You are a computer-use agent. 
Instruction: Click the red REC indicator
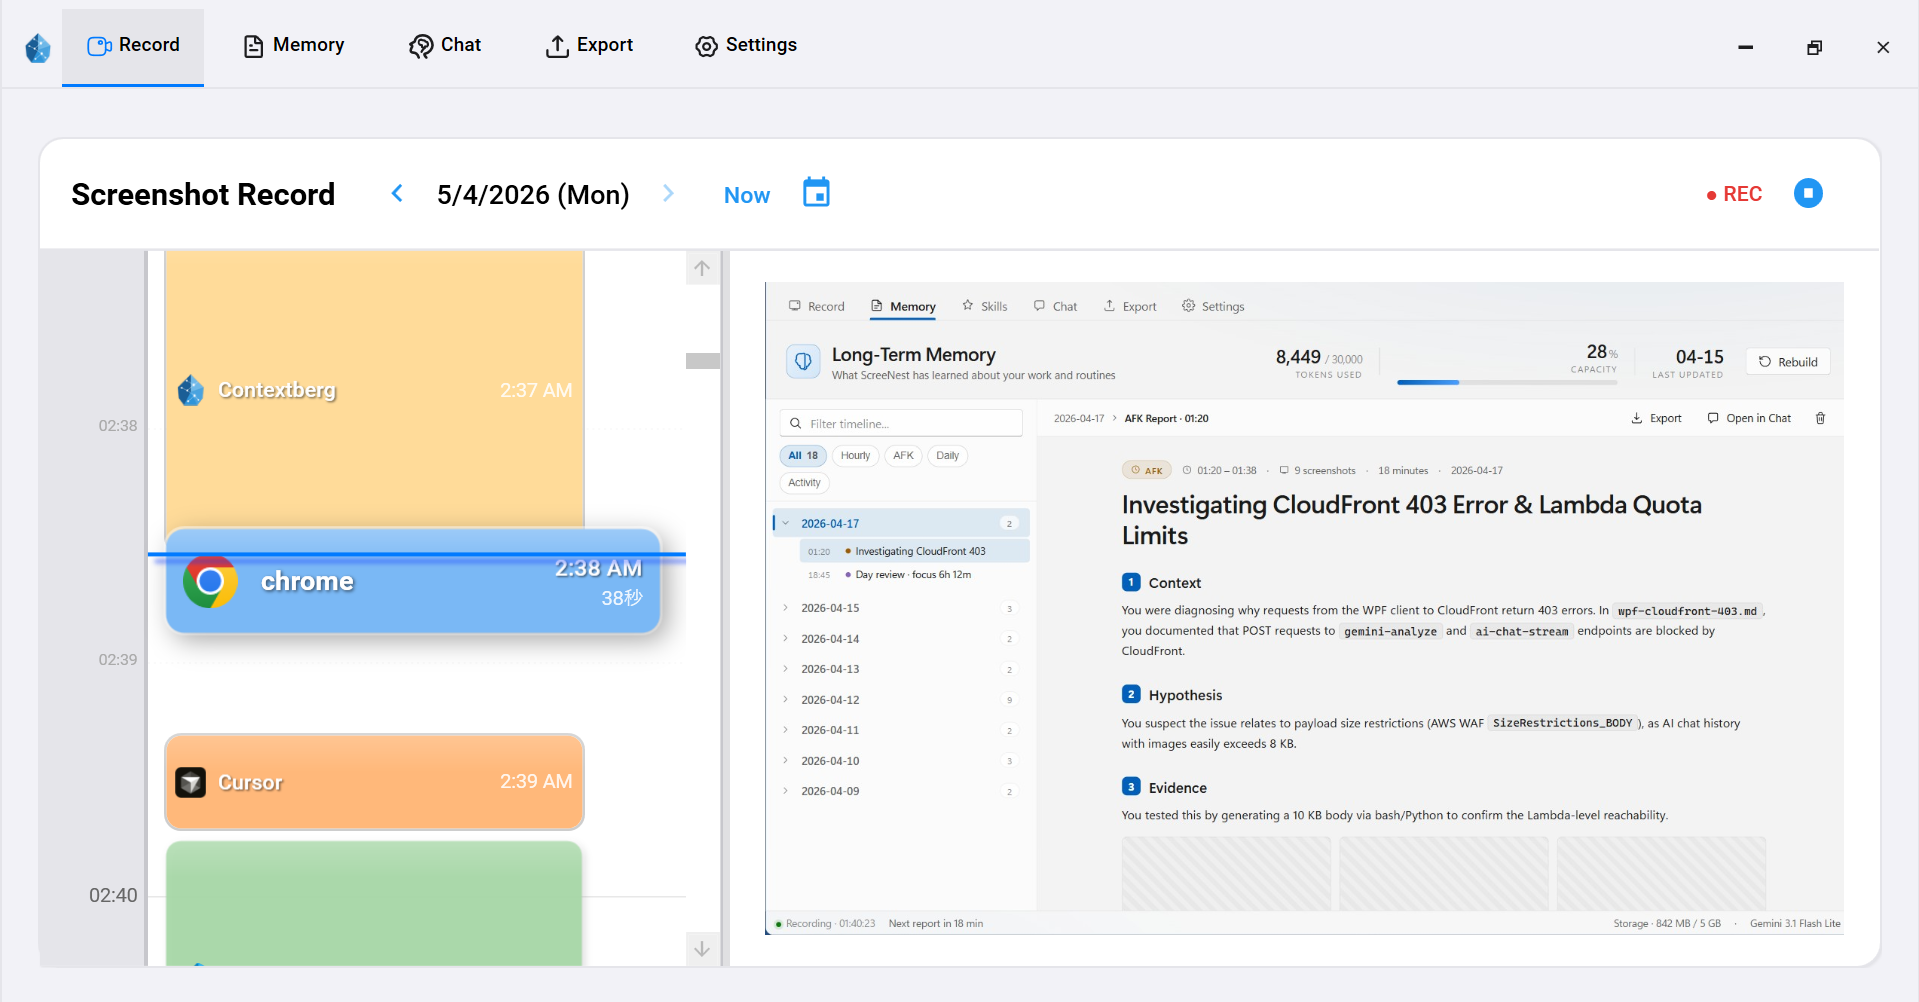tap(1734, 194)
